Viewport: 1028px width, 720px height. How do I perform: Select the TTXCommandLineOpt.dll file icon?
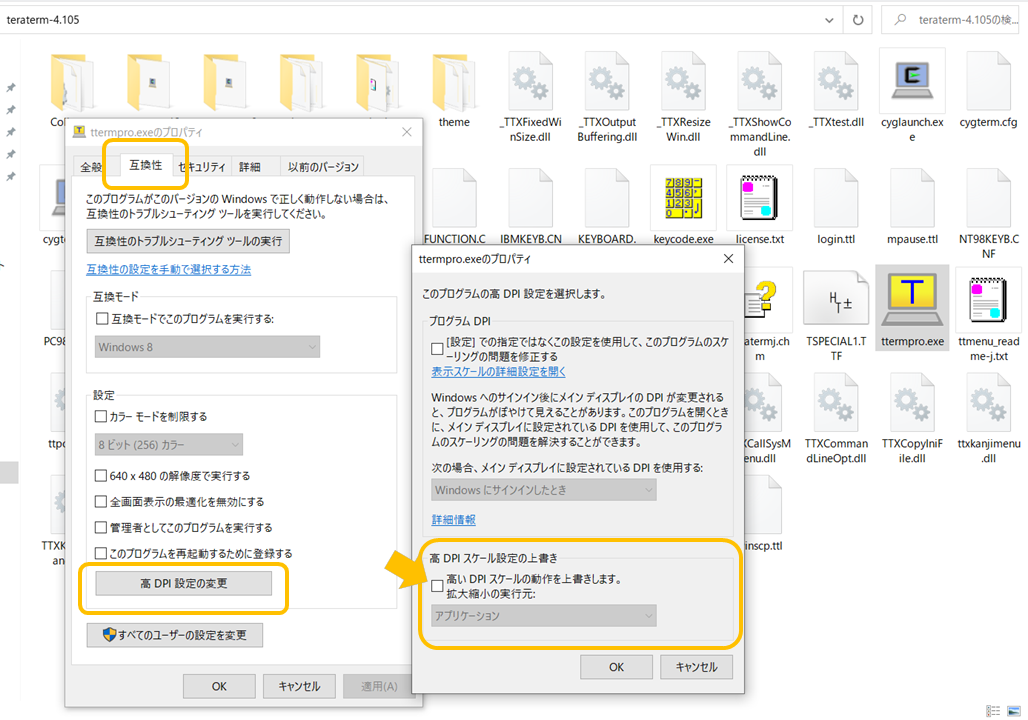[x=836, y=402]
